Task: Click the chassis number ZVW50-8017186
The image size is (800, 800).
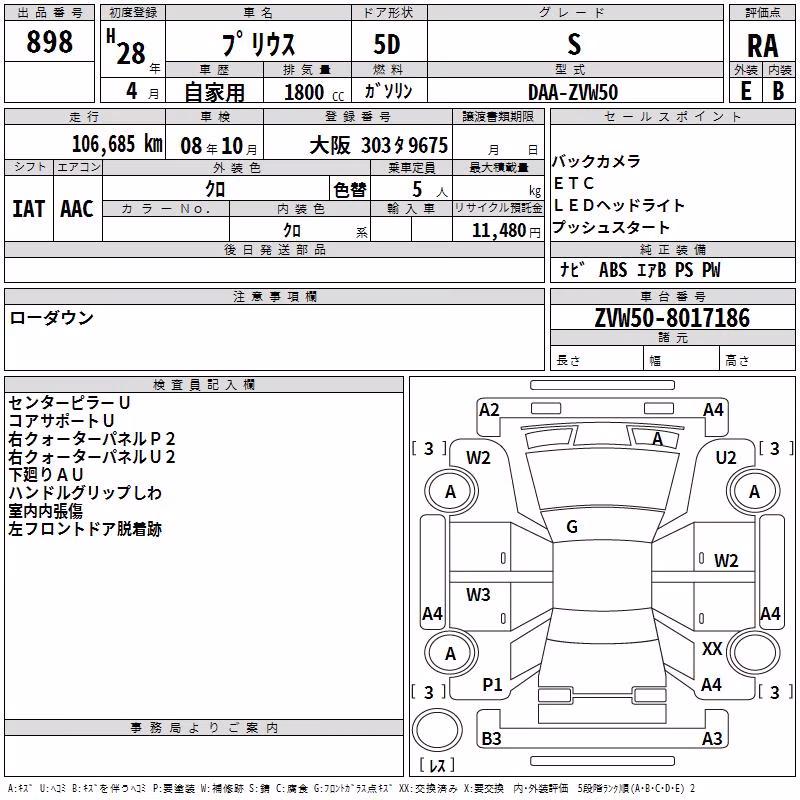Action: 672,318
